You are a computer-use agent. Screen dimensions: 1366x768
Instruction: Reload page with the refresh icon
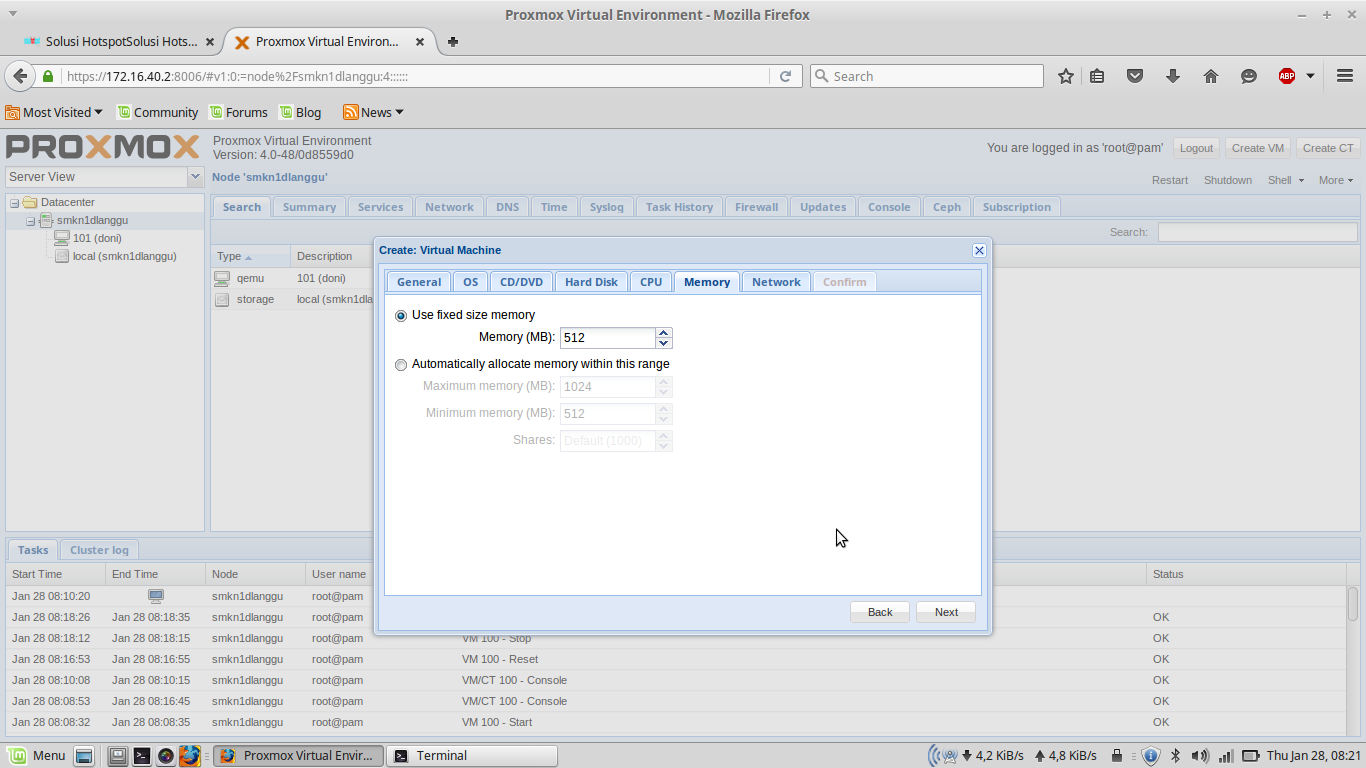click(x=785, y=76)
